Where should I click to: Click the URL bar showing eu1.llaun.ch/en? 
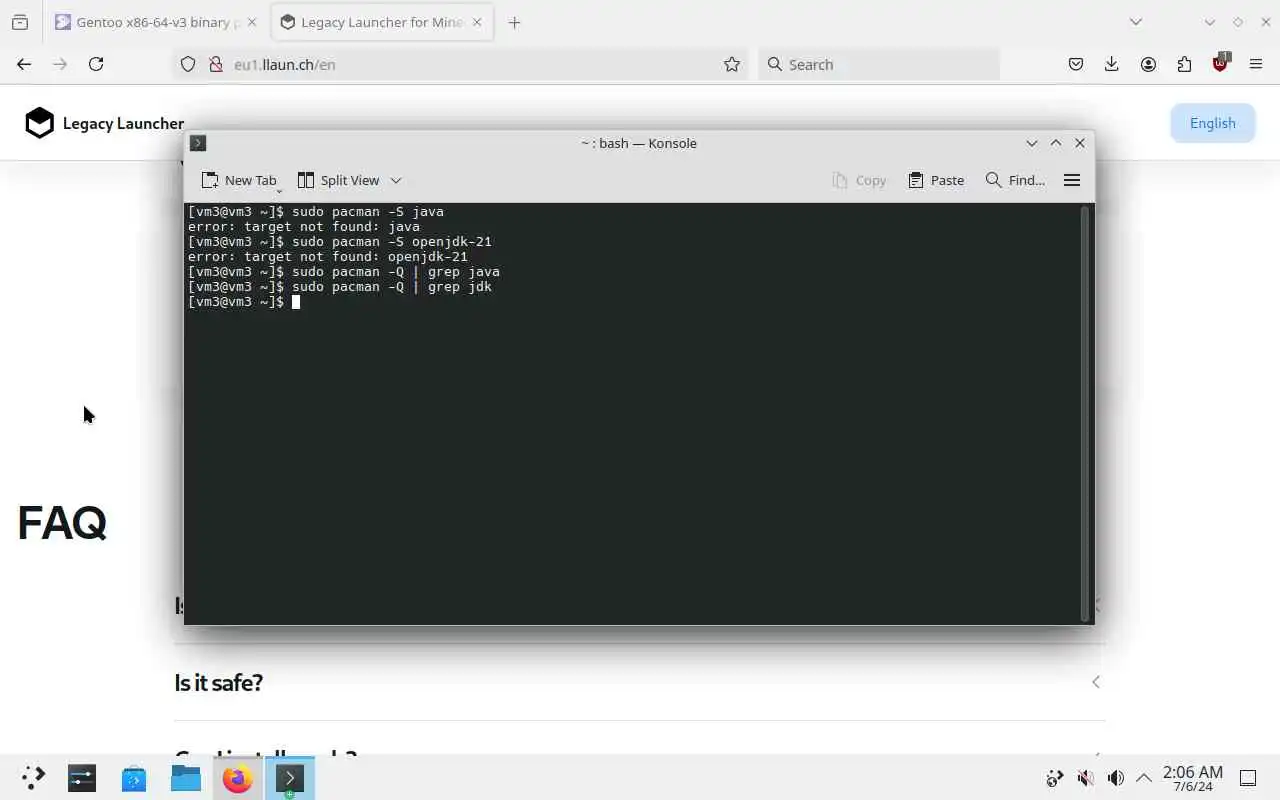(460, 64)
